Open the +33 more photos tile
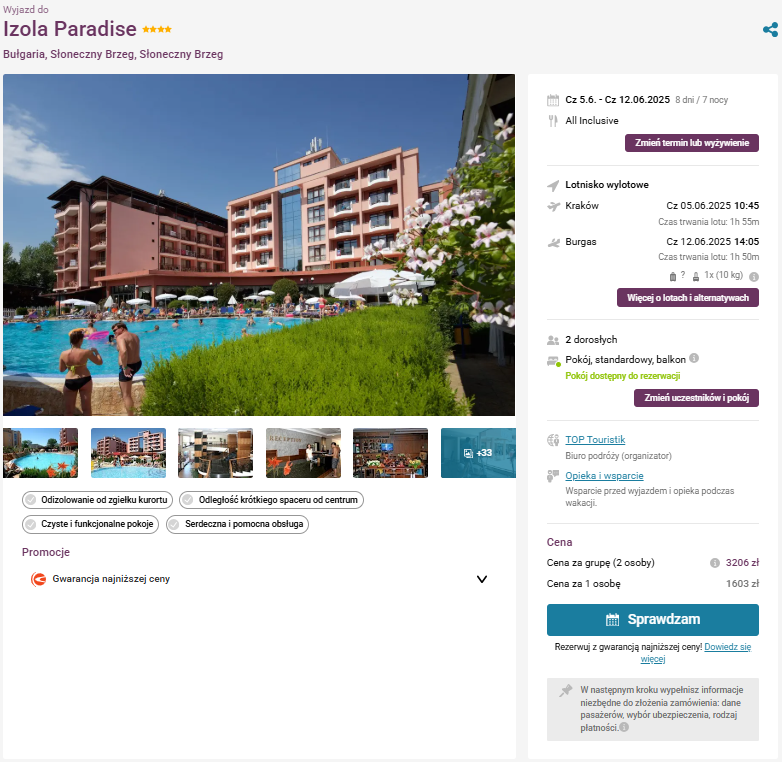Screen dimensions: 782x762 click(x=478, y=453)
